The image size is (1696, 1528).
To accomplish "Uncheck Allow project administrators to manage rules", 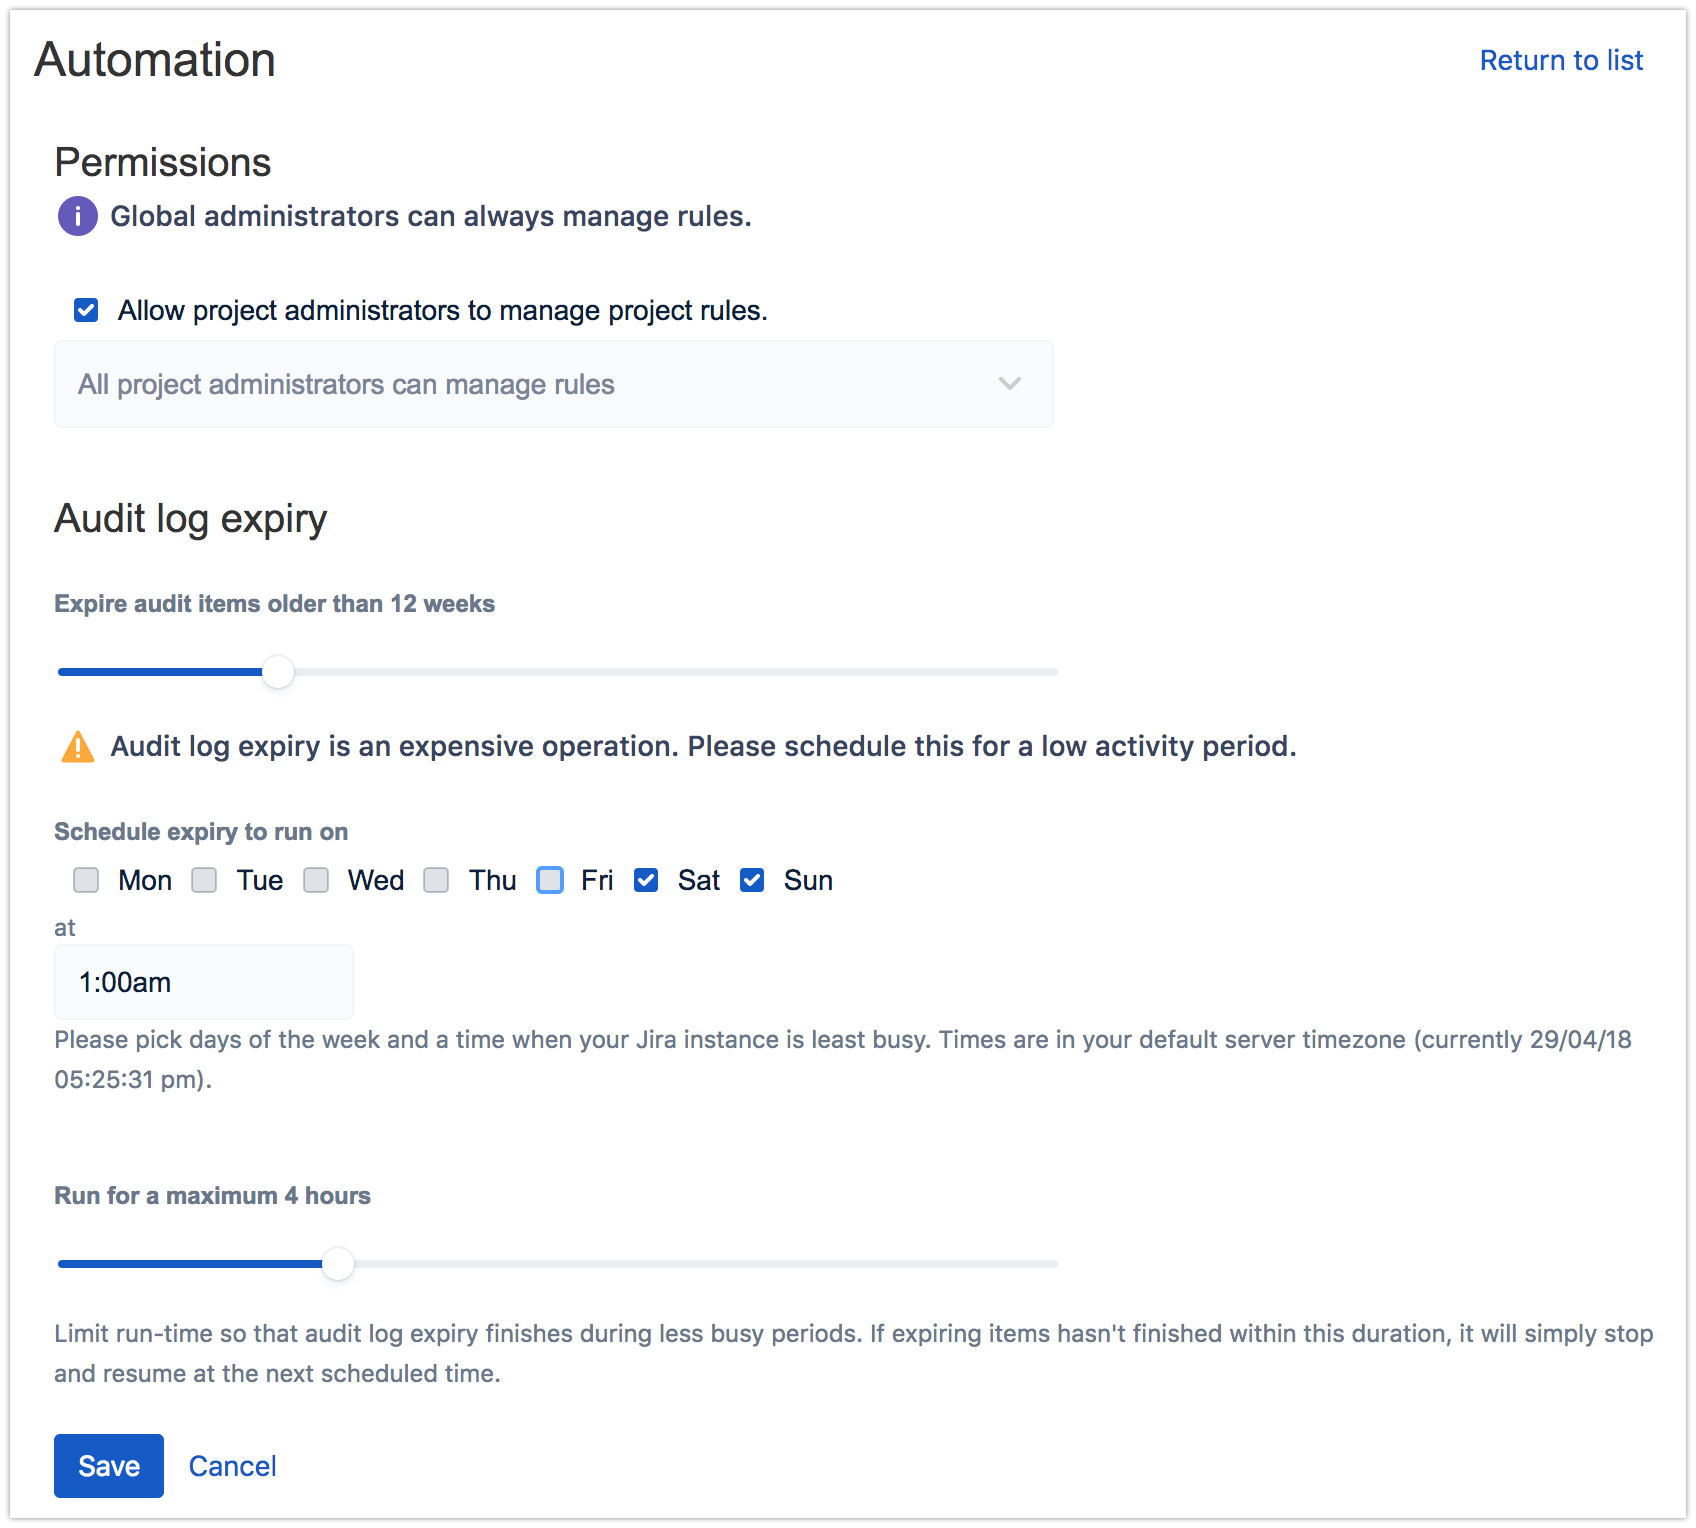I will click(x=86, y=310).
